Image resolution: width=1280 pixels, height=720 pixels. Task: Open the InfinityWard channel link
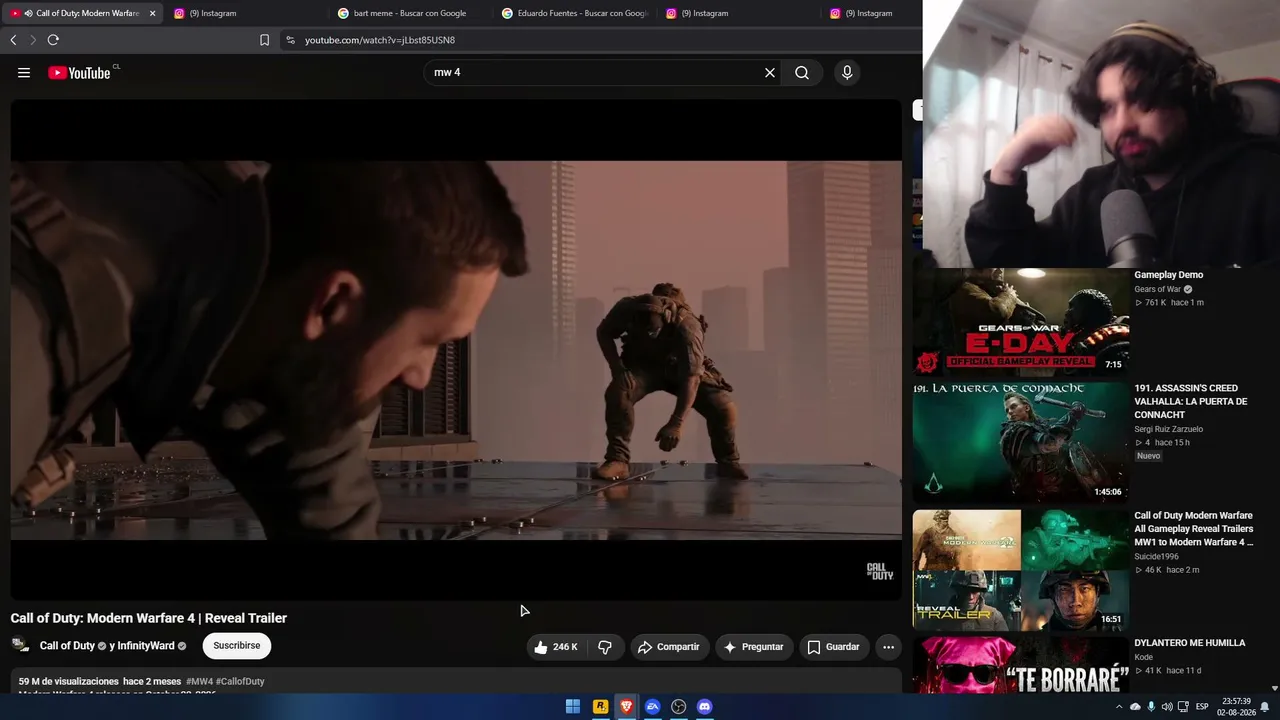[146, 646]
